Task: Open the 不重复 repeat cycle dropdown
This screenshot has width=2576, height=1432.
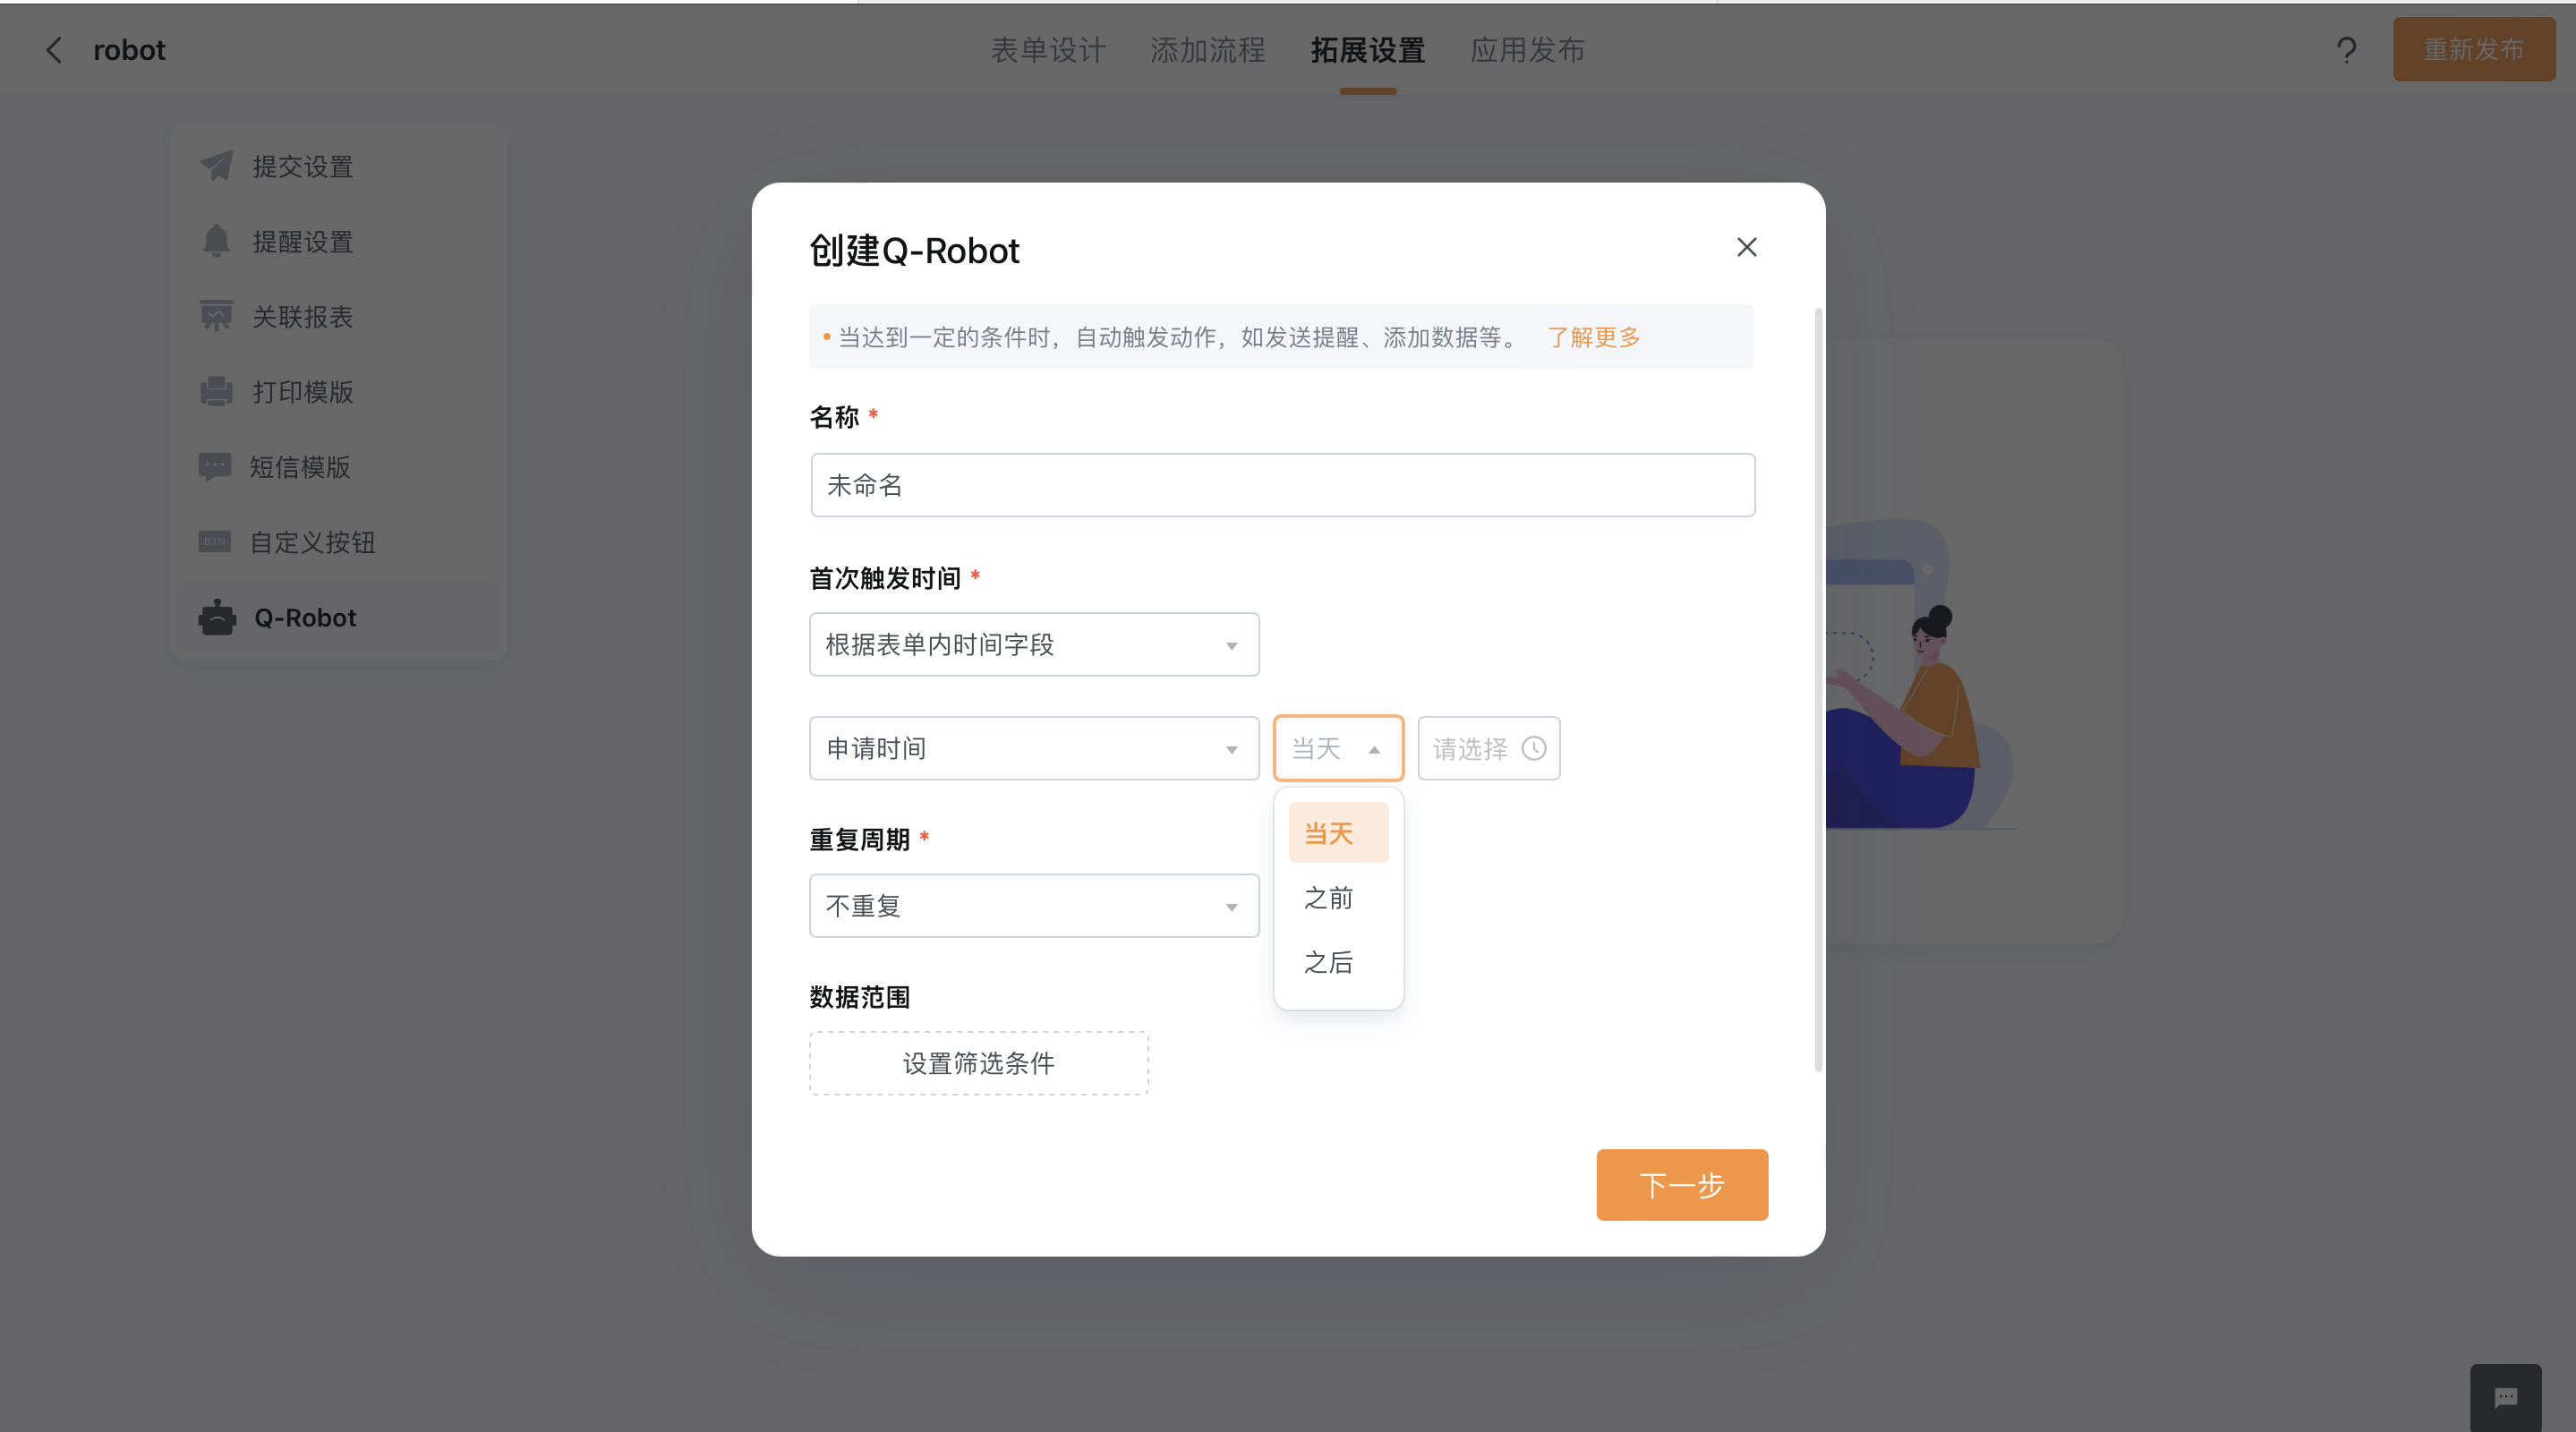Action: click(1034, 906)
